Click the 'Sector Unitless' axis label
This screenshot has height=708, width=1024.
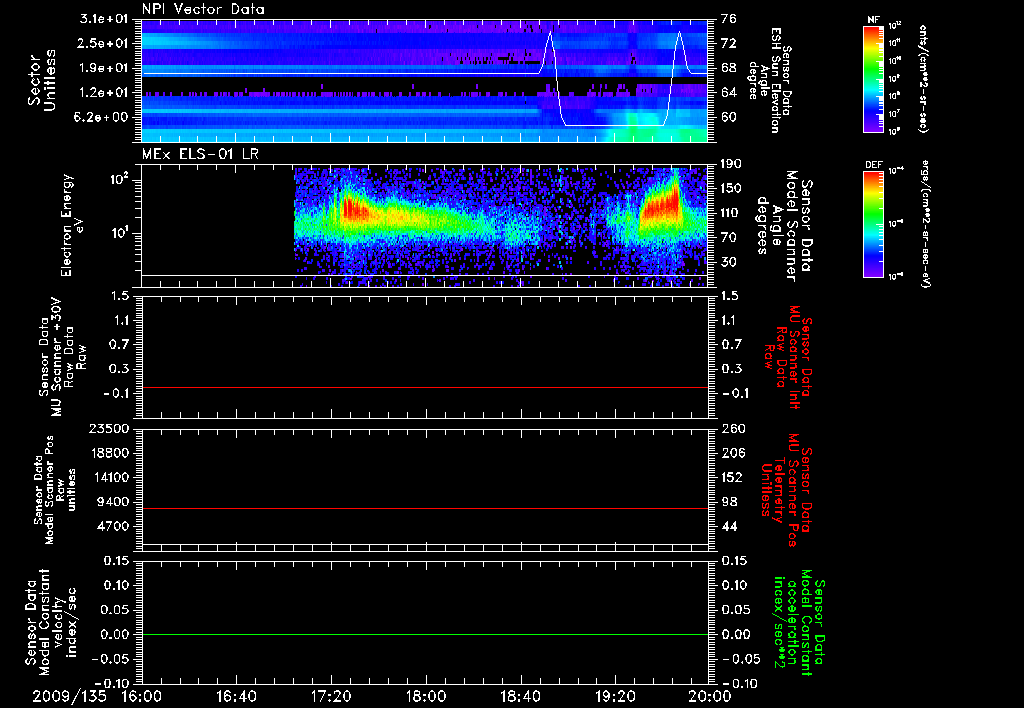tap(42, 80)
